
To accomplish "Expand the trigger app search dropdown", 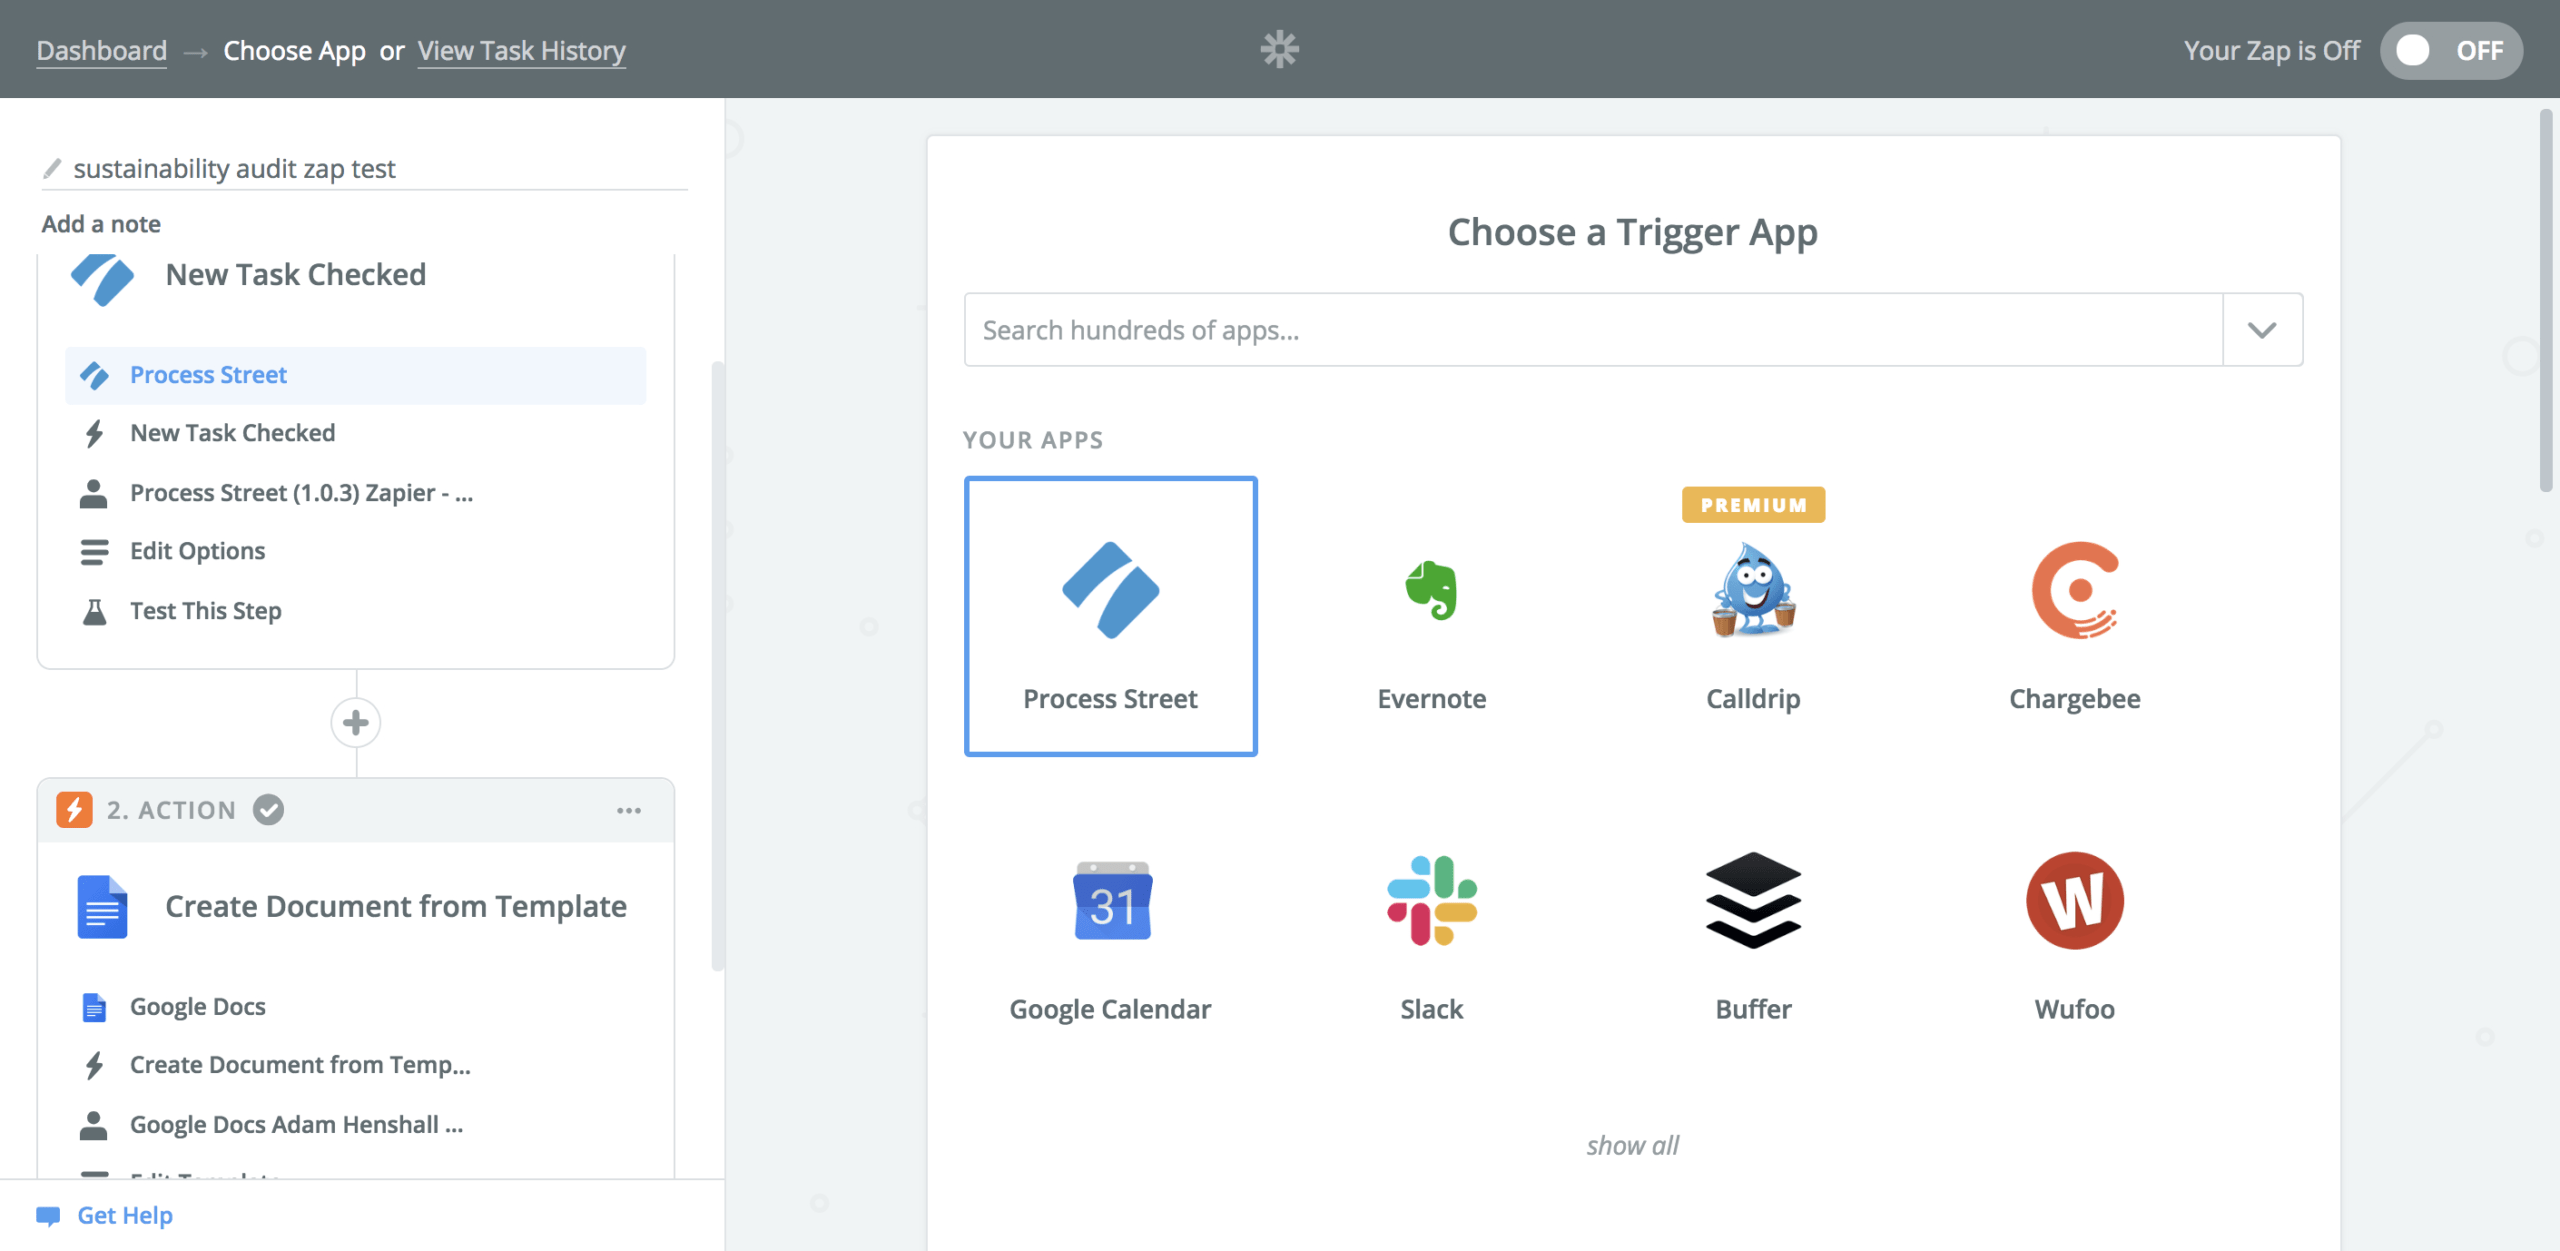I will click(2261, 328).
